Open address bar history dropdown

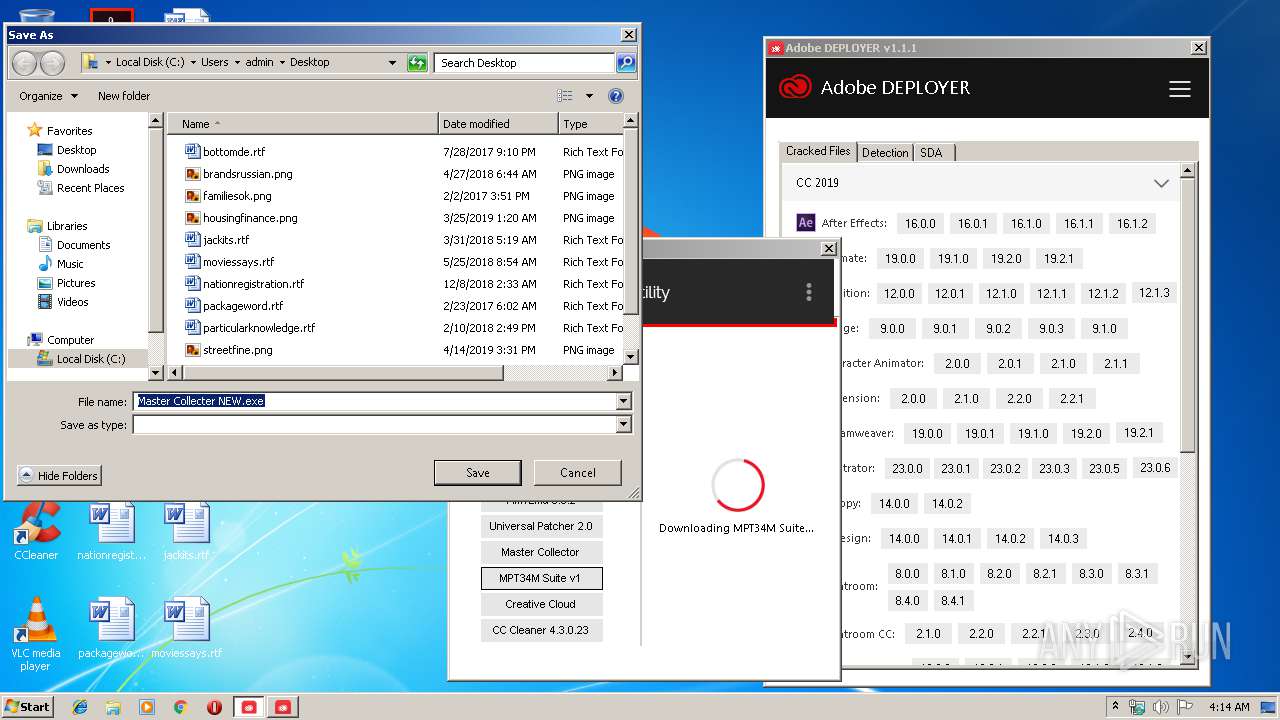[x=392, y=63]
